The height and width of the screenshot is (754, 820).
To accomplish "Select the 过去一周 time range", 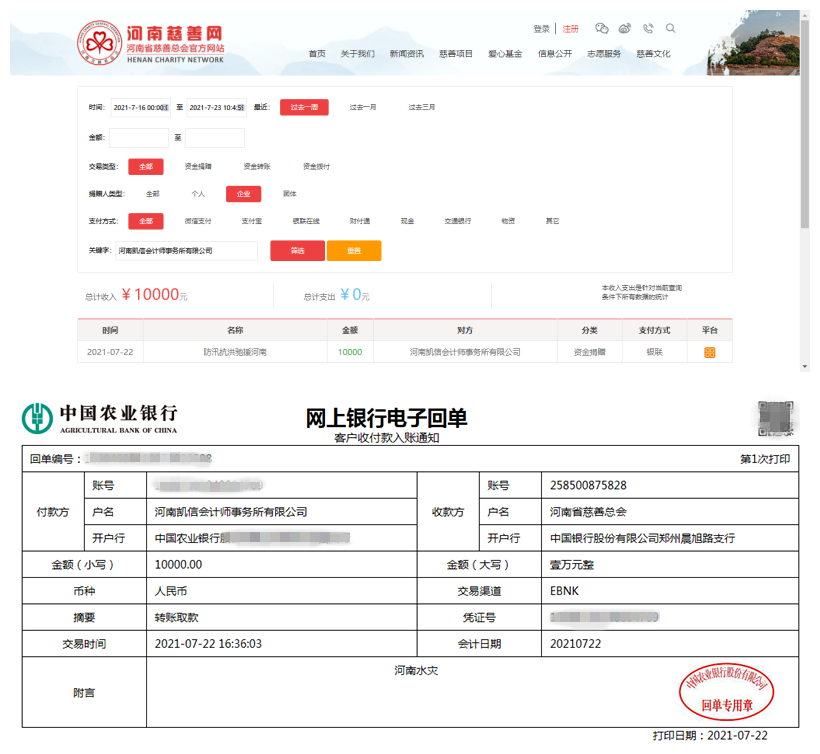I will coord(304,107).
